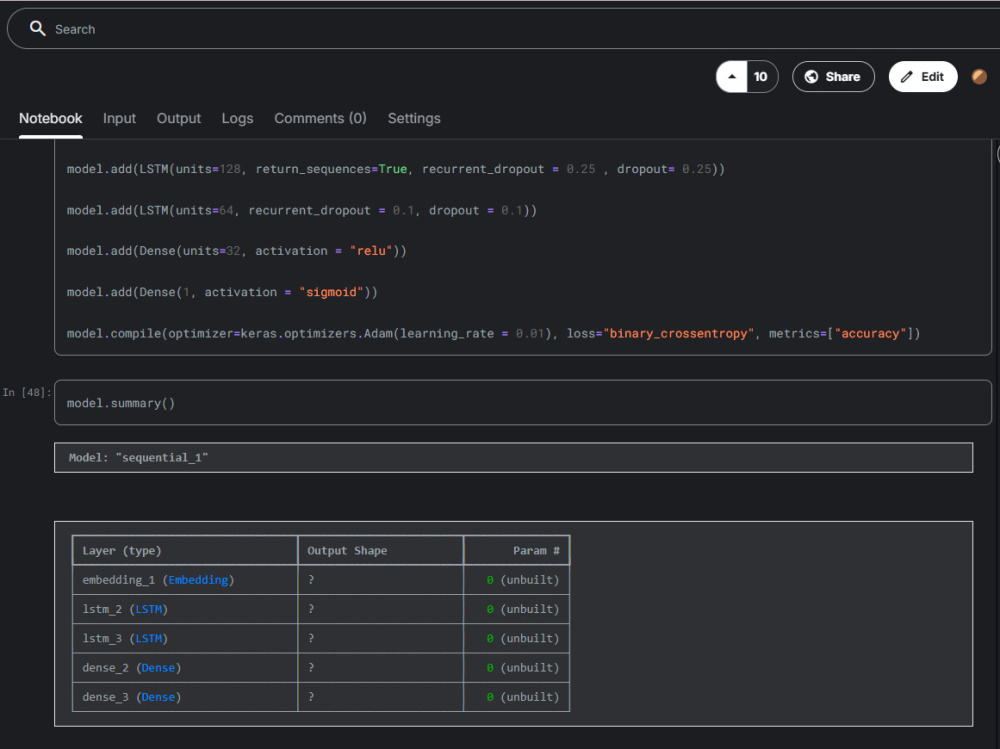Upvote the notebook with the arrow button
This screenshot has height=749, width=1000.
pyautogui.click(x=732, y=77)
